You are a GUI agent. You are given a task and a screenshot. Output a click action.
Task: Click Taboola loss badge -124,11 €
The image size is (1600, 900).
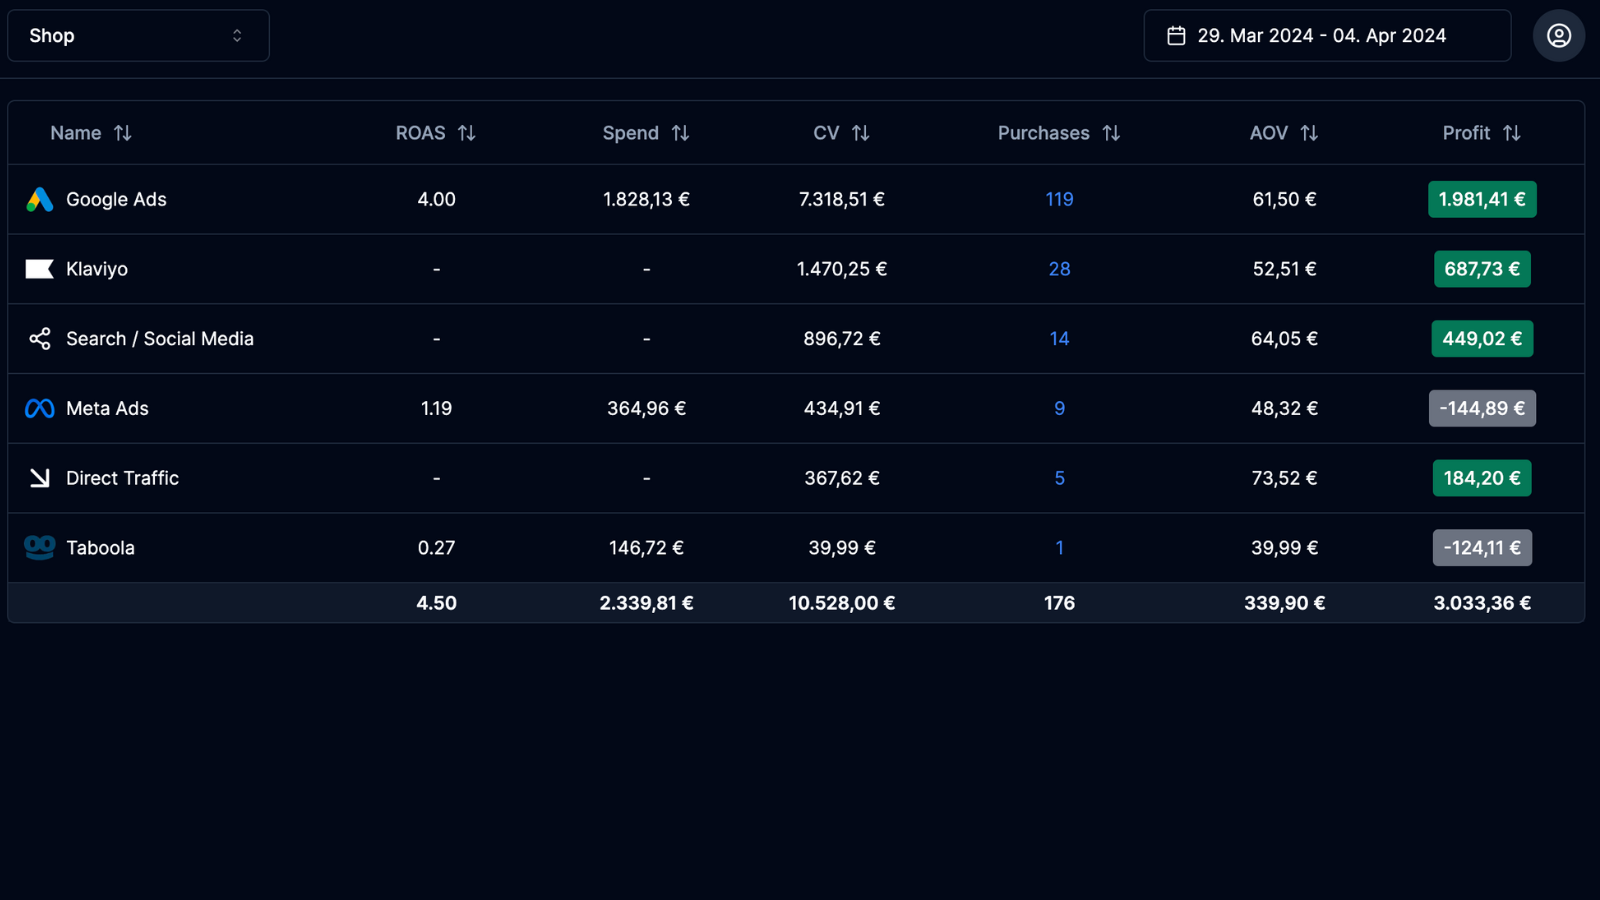(x=1482, y=547)
